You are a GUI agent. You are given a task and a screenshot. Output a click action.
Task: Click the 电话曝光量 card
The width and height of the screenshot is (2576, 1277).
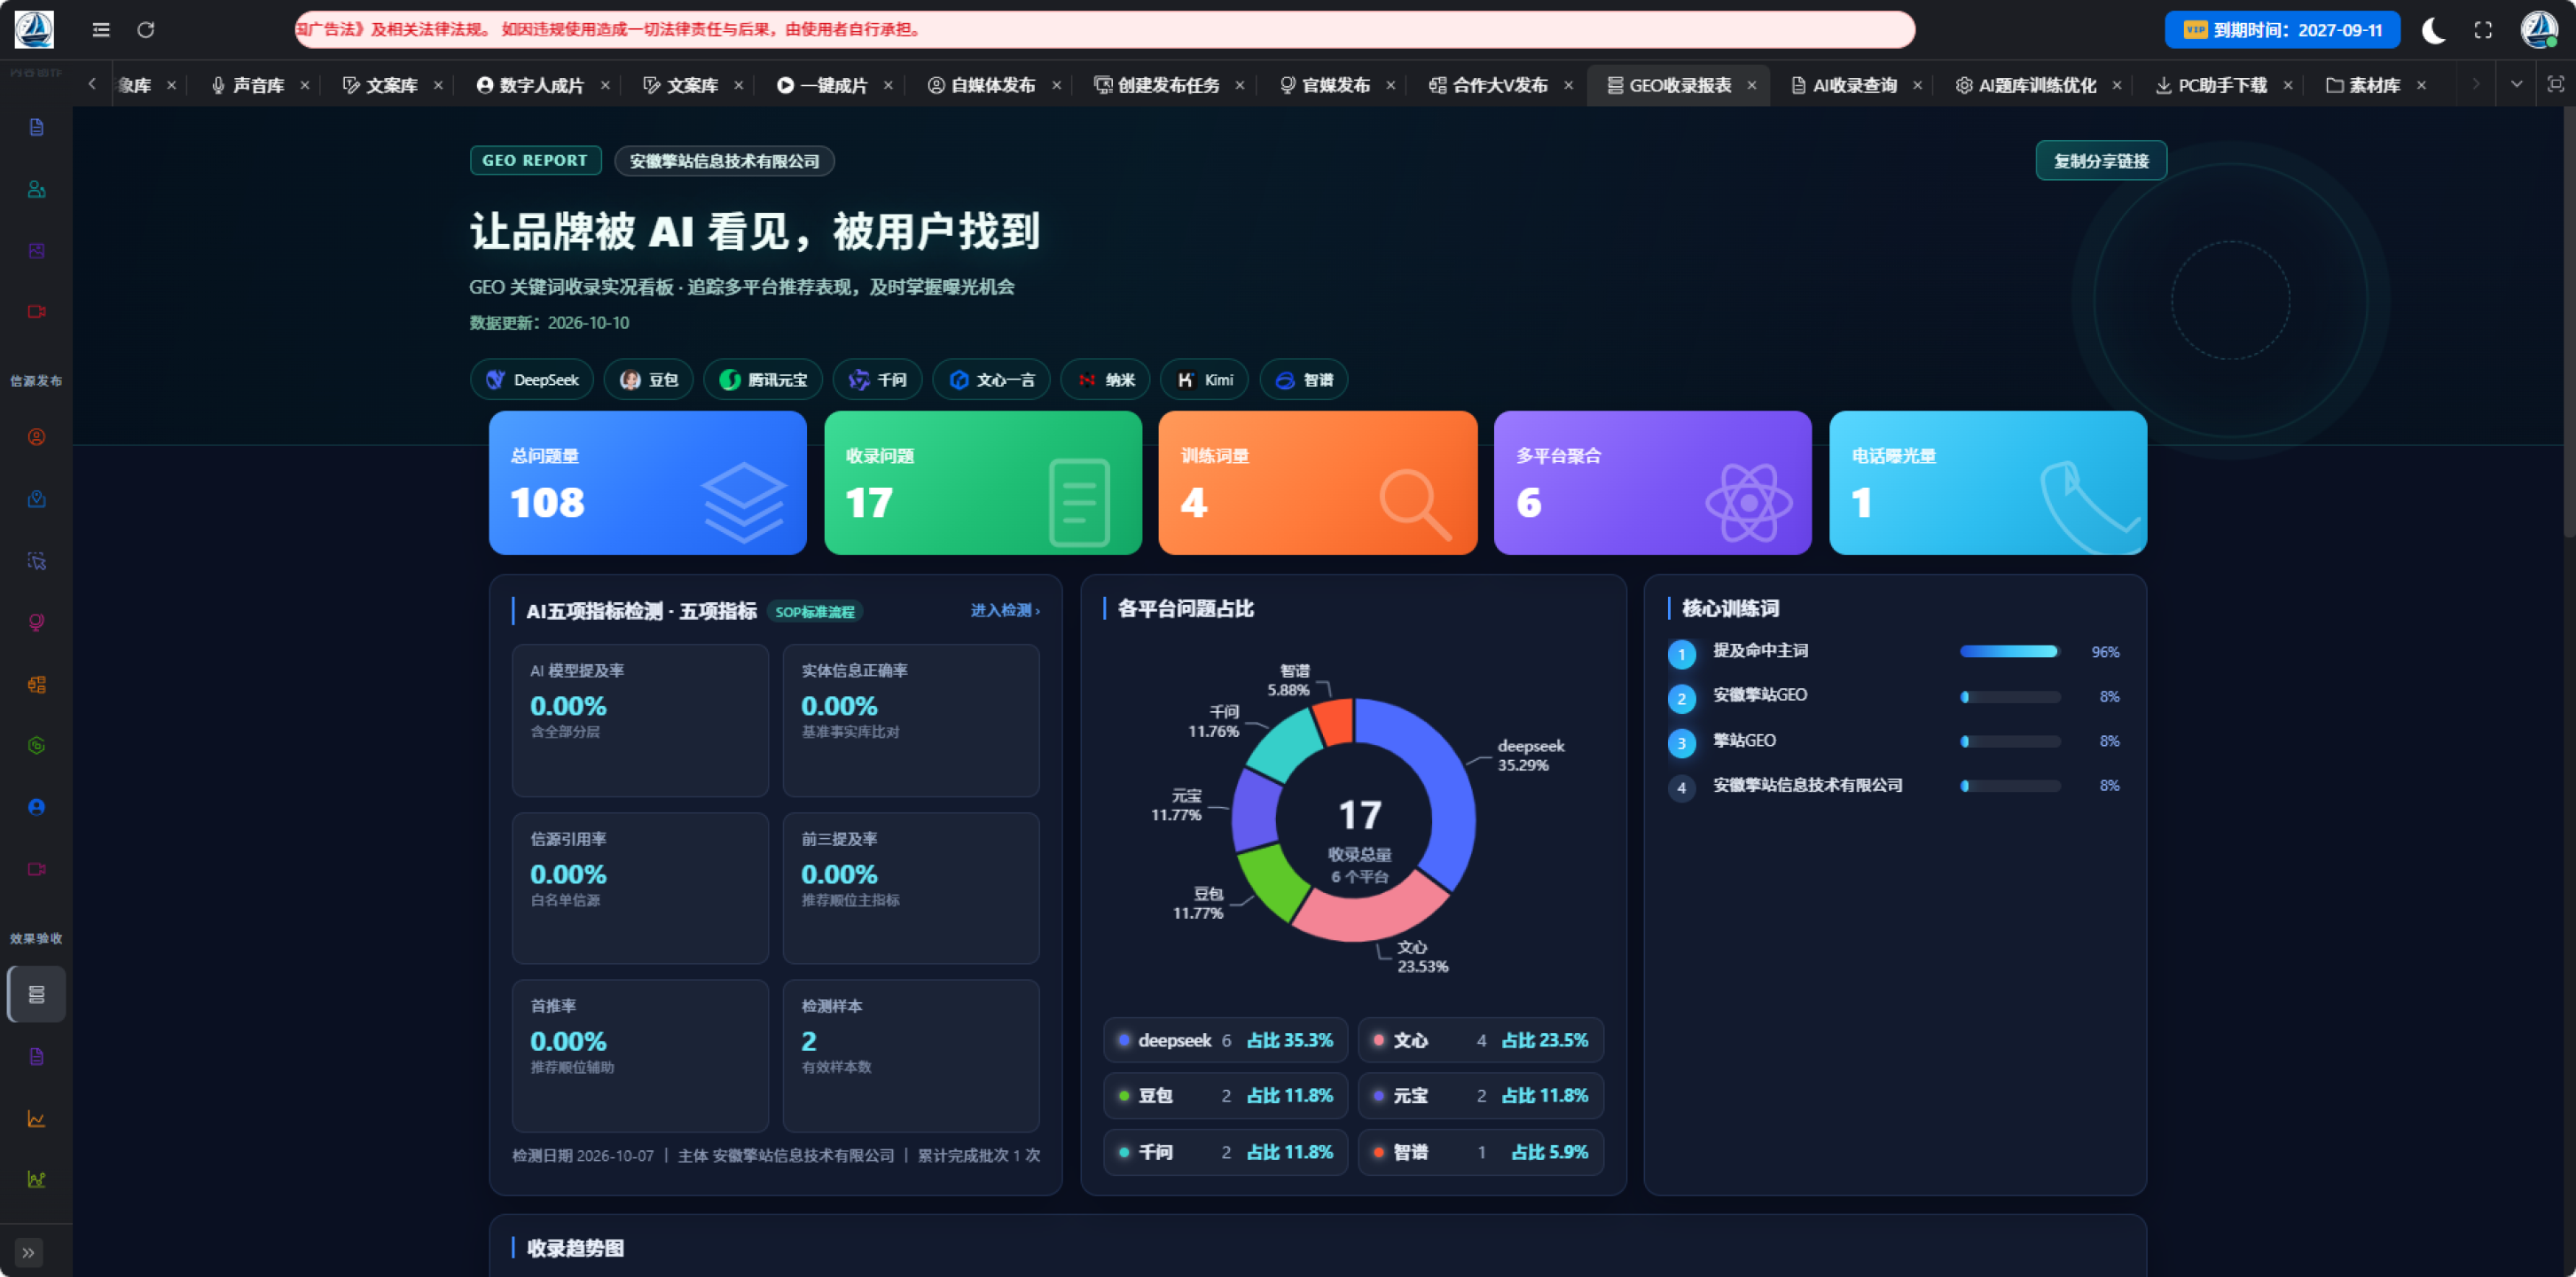[x=1987, y=483]
